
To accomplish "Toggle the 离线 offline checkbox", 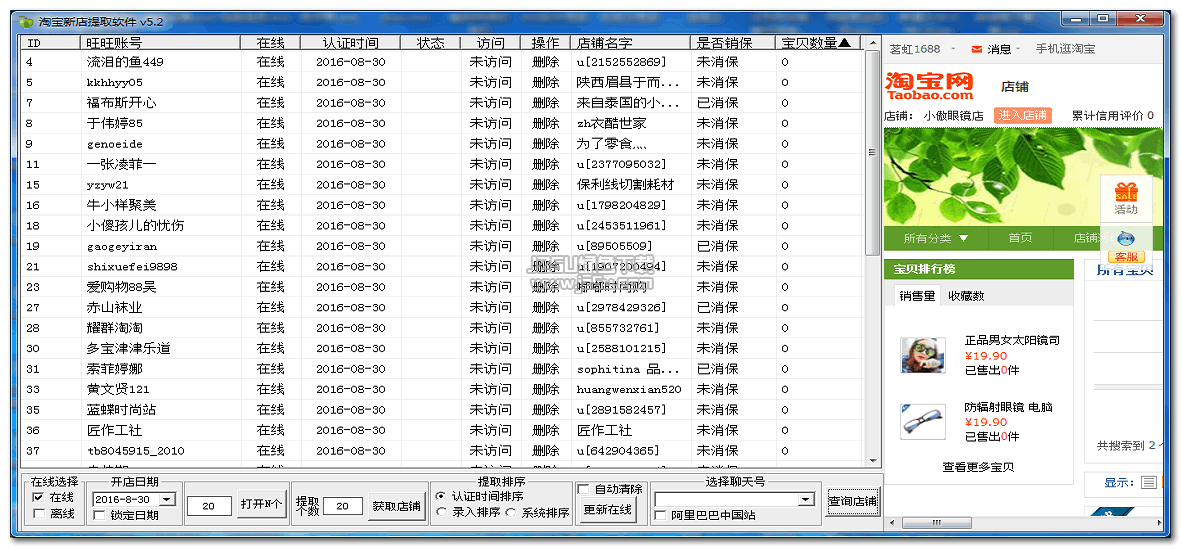I will 38,514.
